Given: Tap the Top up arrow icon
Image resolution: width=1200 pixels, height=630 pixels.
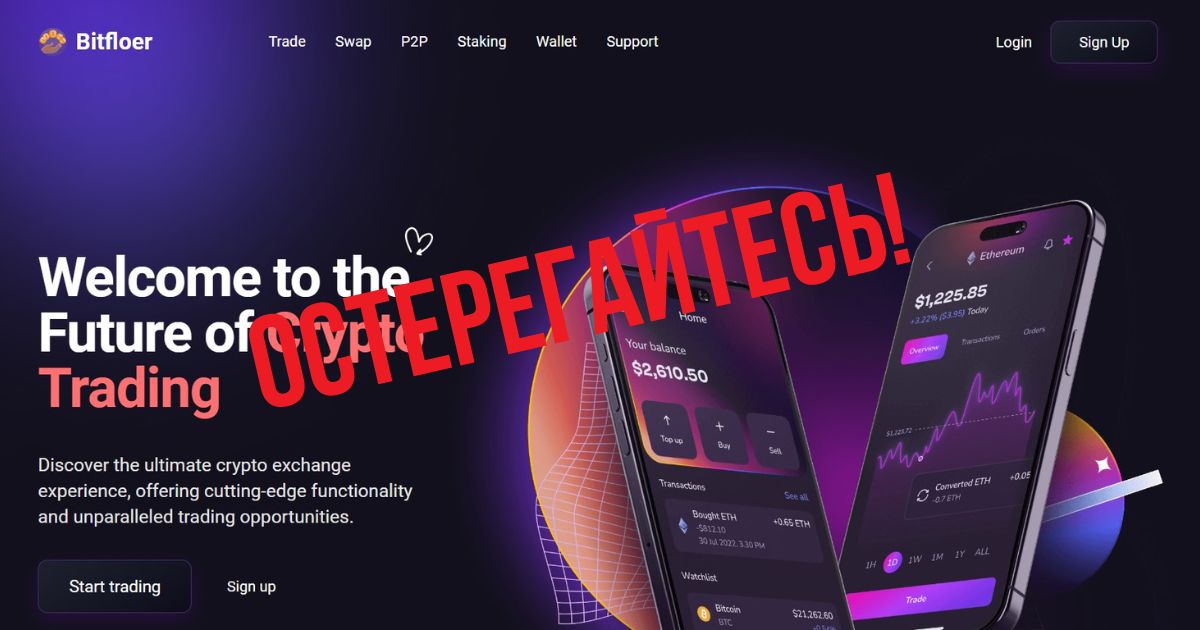Looking at the screenshot, I should coord(667,421).
